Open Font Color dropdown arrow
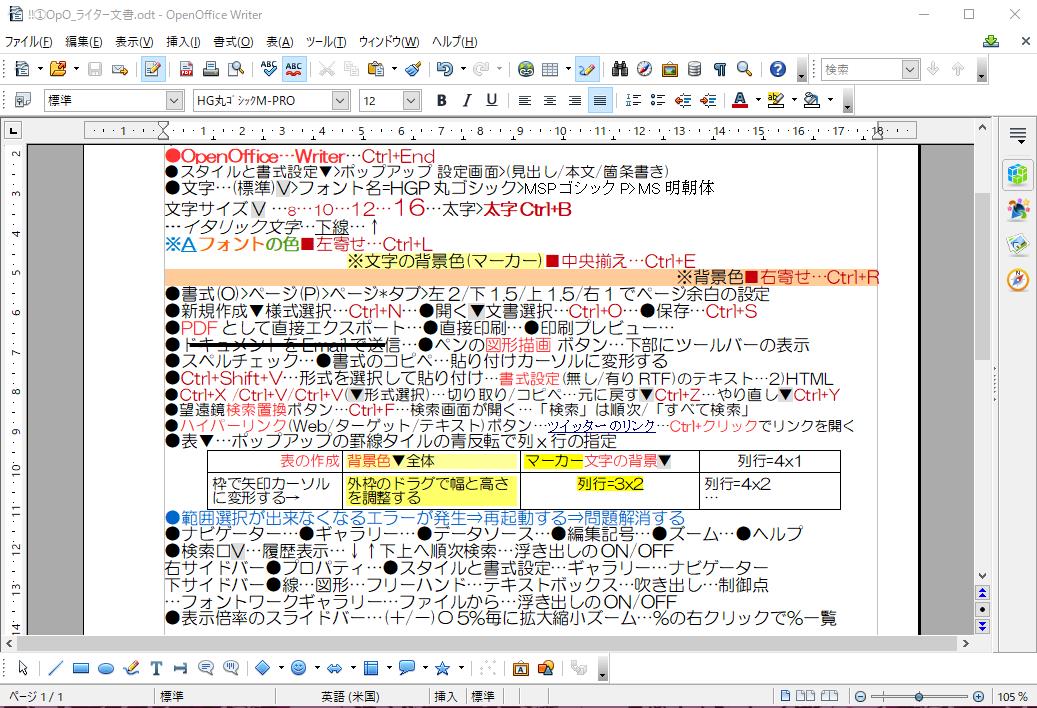The height and width of the screenshot is (708, 1037). (758, 100)
